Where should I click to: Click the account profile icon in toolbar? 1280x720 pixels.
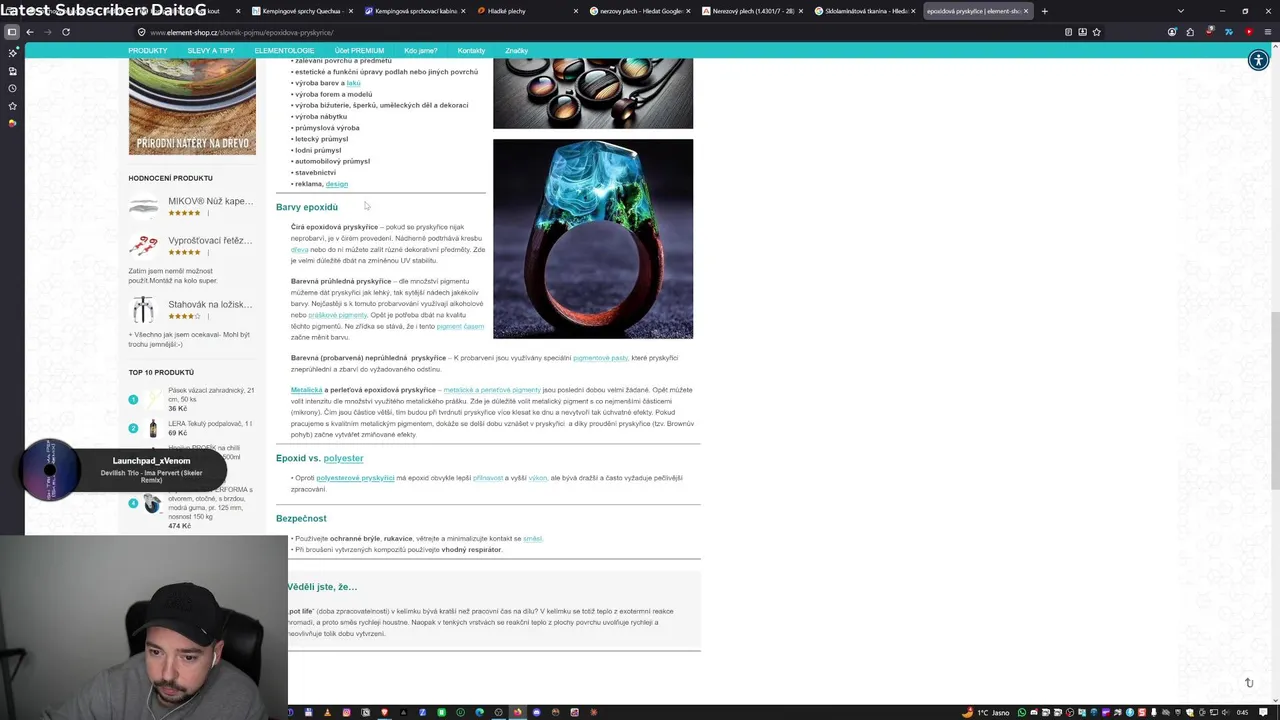tap(1172, 32)
